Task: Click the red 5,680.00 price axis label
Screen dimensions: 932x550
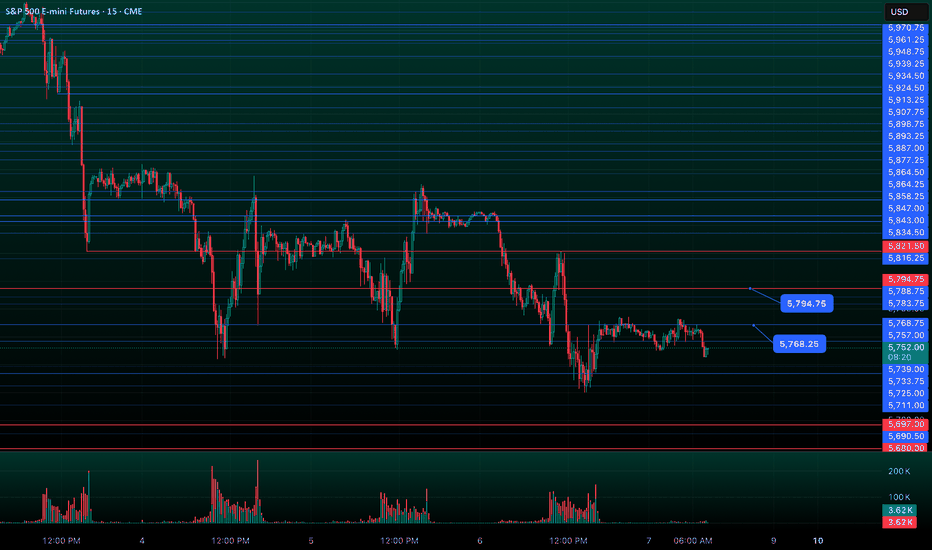Action: click(x=906, y=448)
